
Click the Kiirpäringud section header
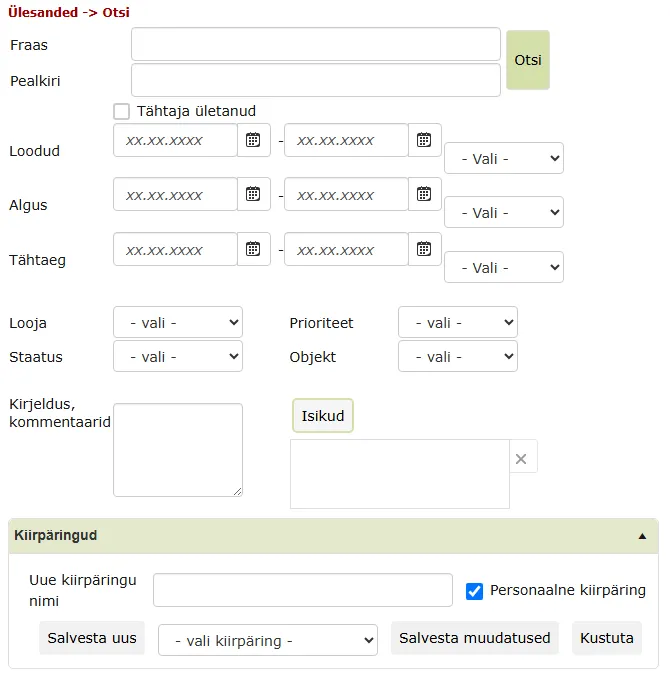pyautogui.click(x=333, y=536)
